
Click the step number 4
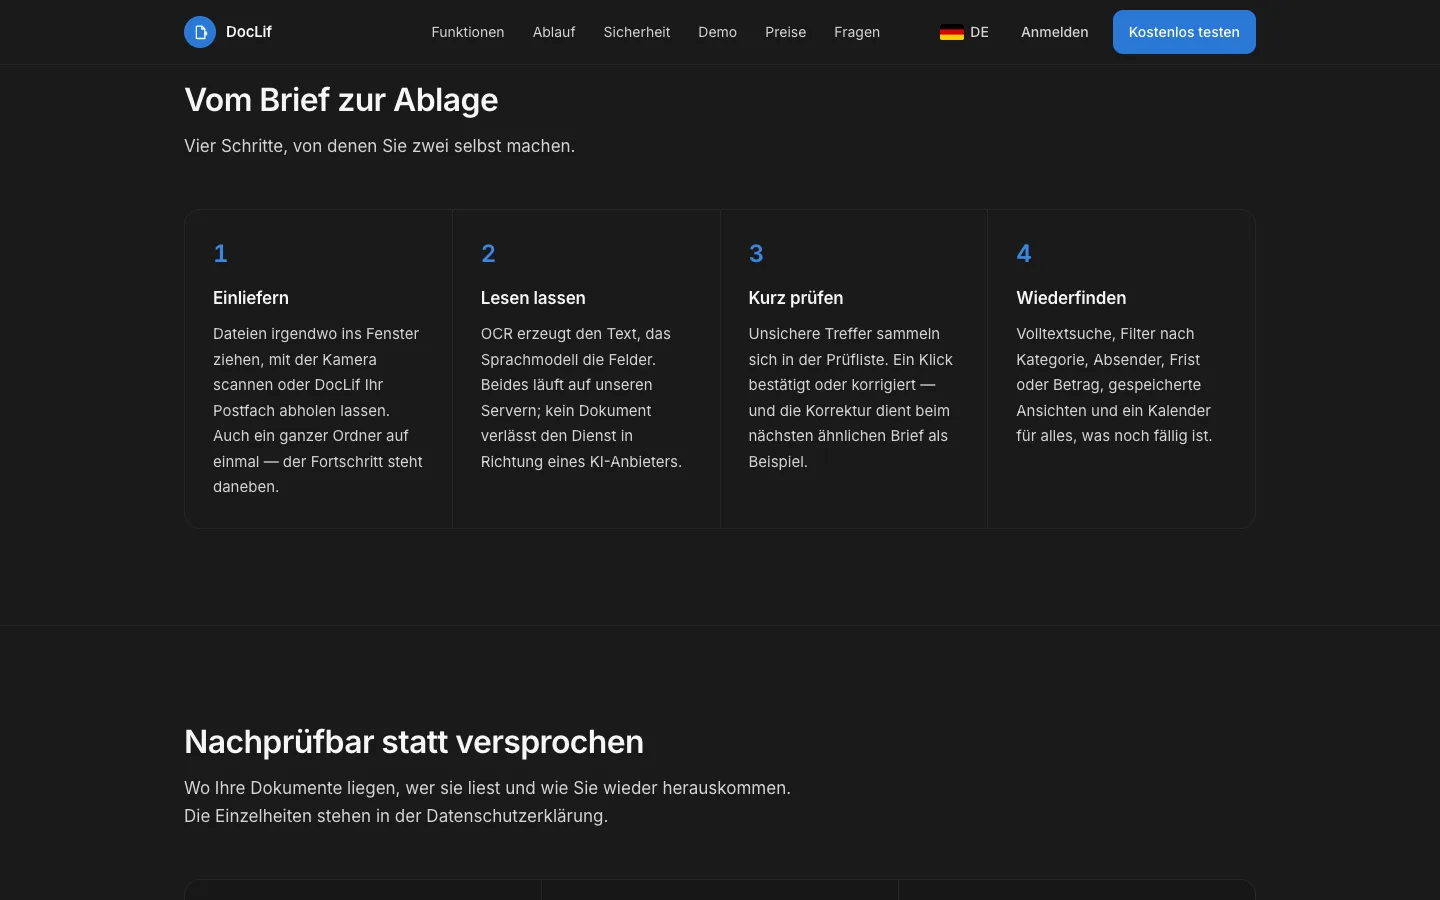pyautogui.click(x=1024, y=254)
